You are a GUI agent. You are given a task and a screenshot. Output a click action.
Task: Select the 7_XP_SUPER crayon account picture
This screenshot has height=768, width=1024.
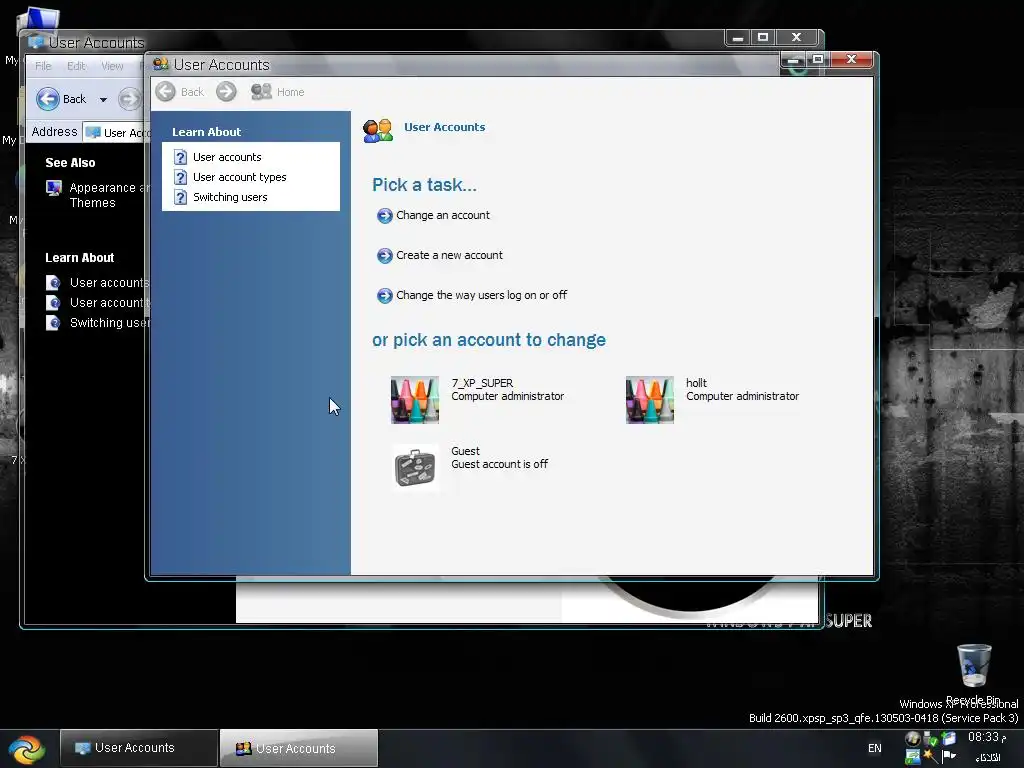pos(415,400)
